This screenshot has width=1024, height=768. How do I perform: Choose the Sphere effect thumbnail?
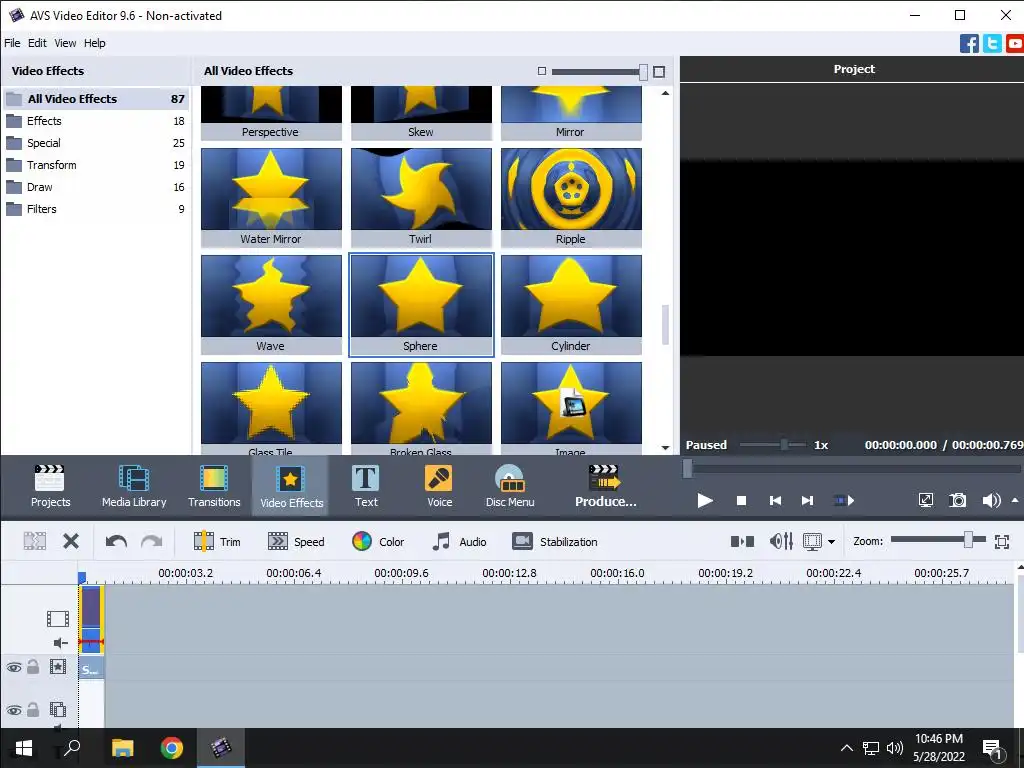pos(421,304)
